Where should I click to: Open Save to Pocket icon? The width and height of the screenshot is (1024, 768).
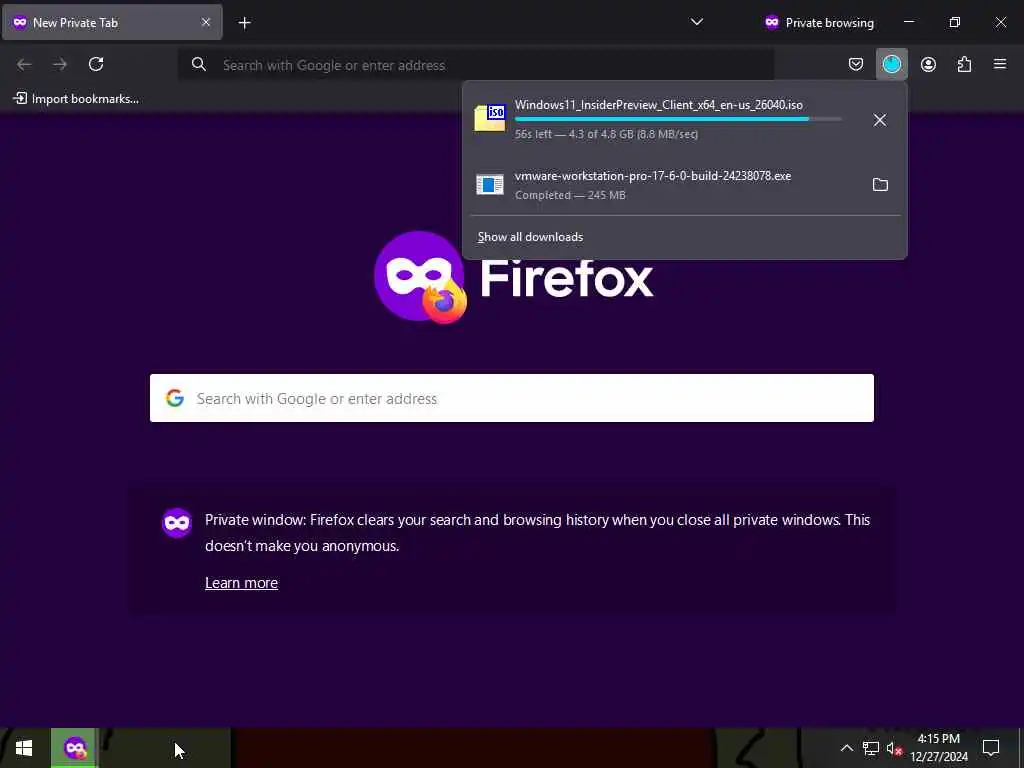point(856,64)
